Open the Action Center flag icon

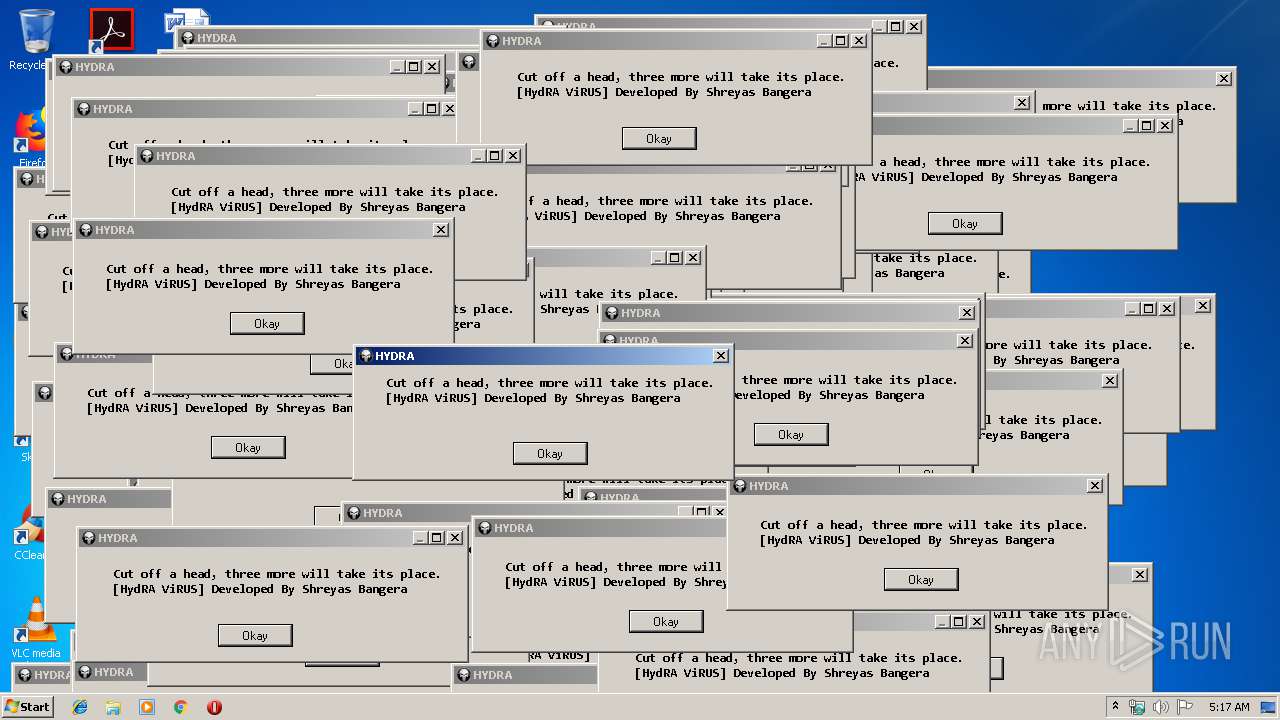click(1184, 707)
